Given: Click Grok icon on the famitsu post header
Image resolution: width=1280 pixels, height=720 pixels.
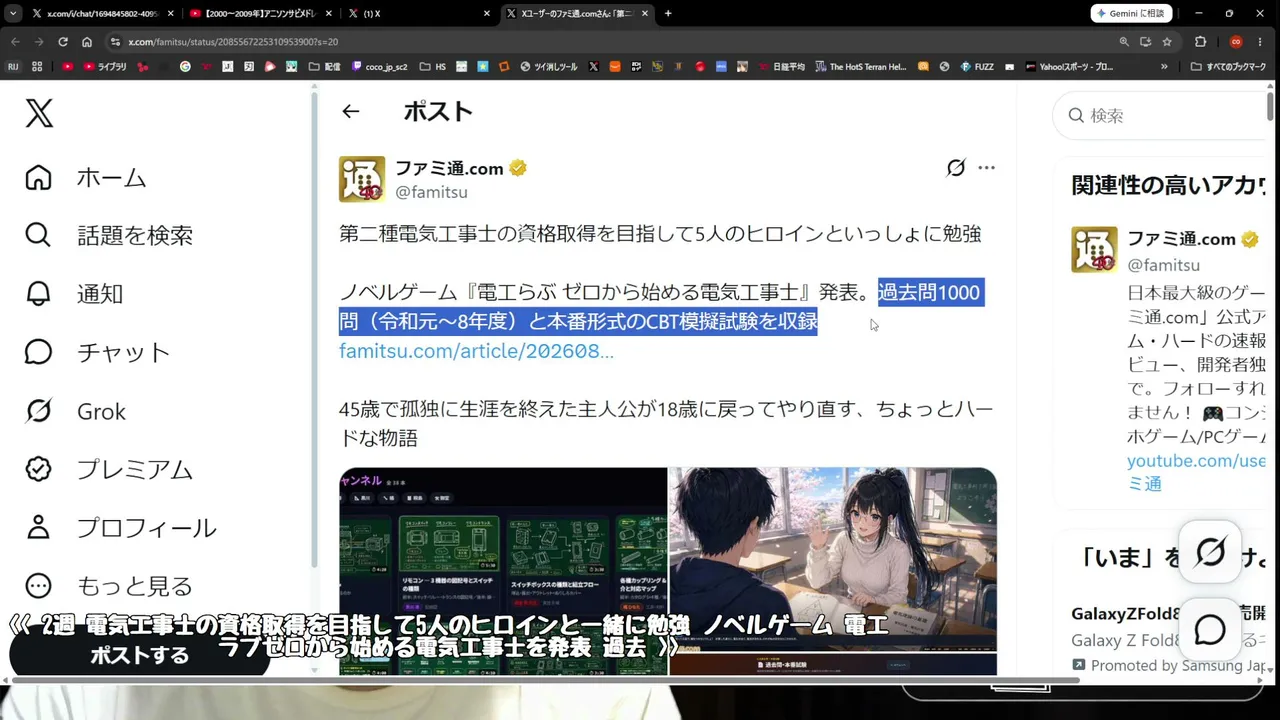Looking at the screenshot, I should pos(956,168).
